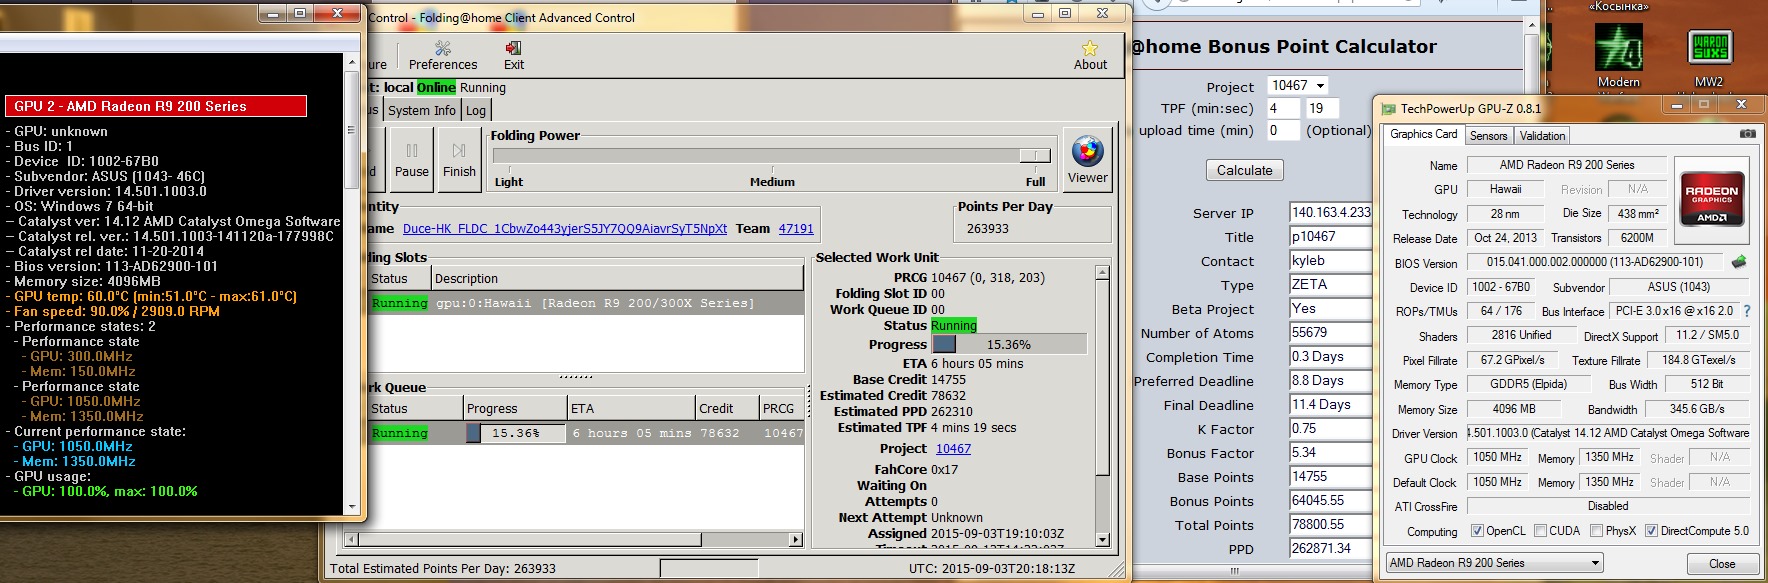Screen dimensions: 1768x583
Task: Open the AMD Radeon R9 200 Series GPU selector
Action: 1494,563
